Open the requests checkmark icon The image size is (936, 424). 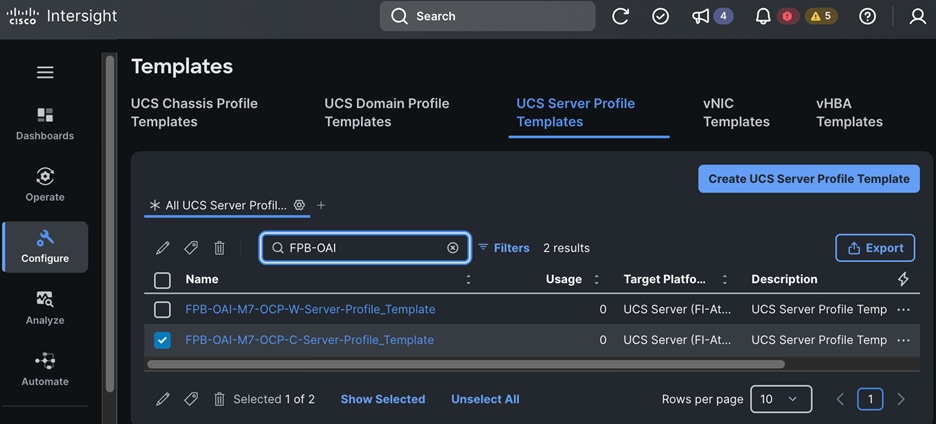click(x=660, y=16)
